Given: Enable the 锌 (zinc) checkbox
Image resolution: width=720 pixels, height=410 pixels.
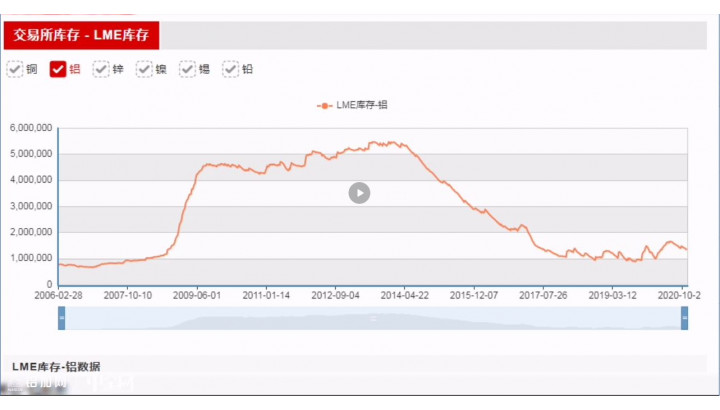Looking at the screenshot, I should click(101, 69).
